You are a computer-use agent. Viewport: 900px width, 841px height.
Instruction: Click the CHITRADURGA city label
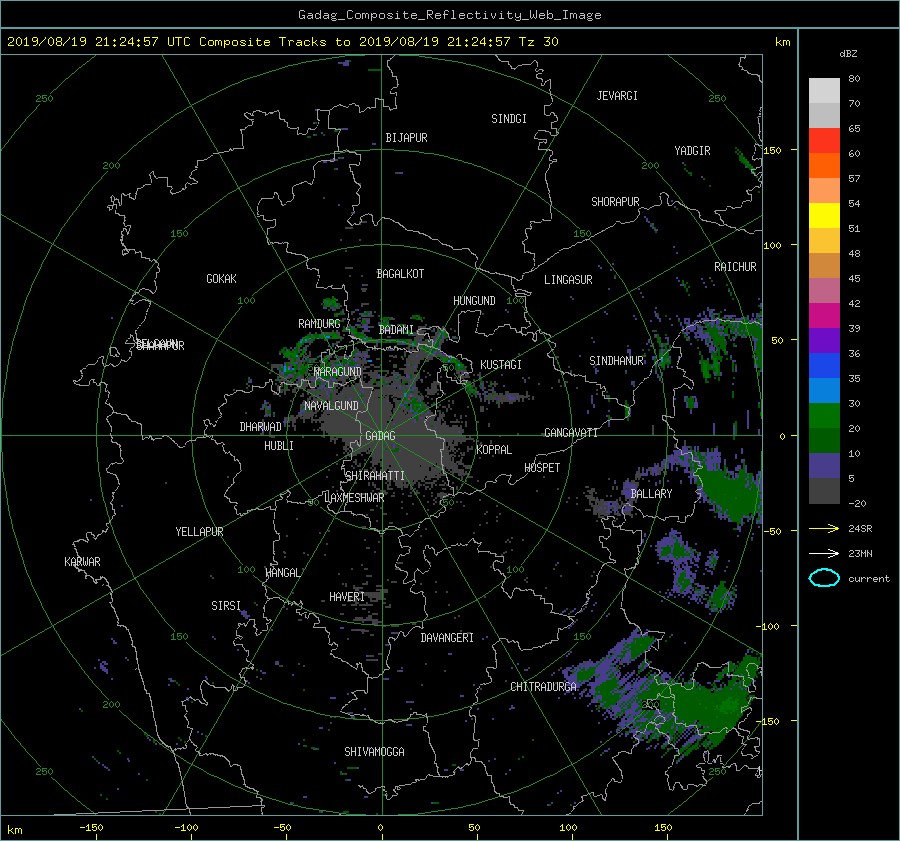(544, 687)
